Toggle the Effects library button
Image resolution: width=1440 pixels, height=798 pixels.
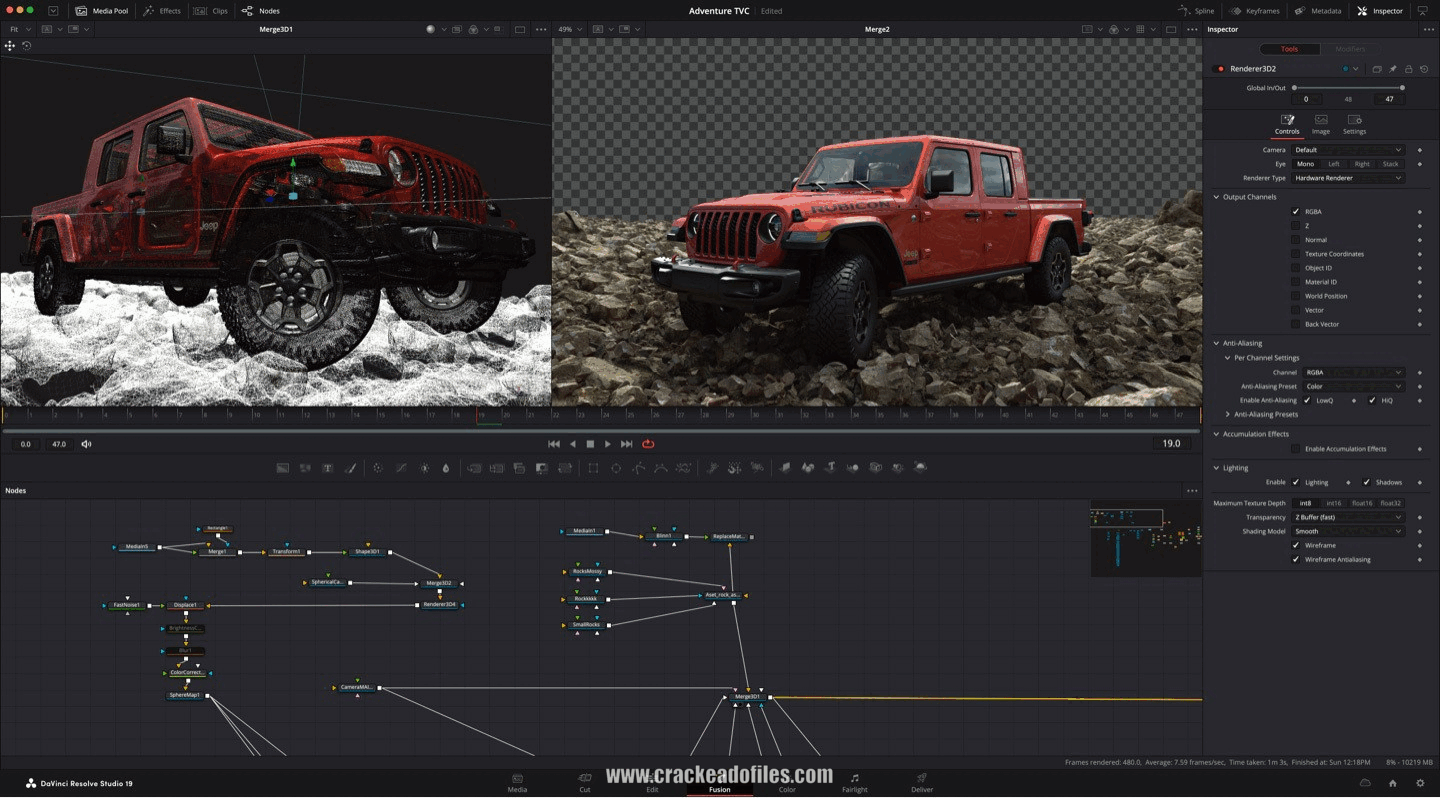[x=162, y=11]
